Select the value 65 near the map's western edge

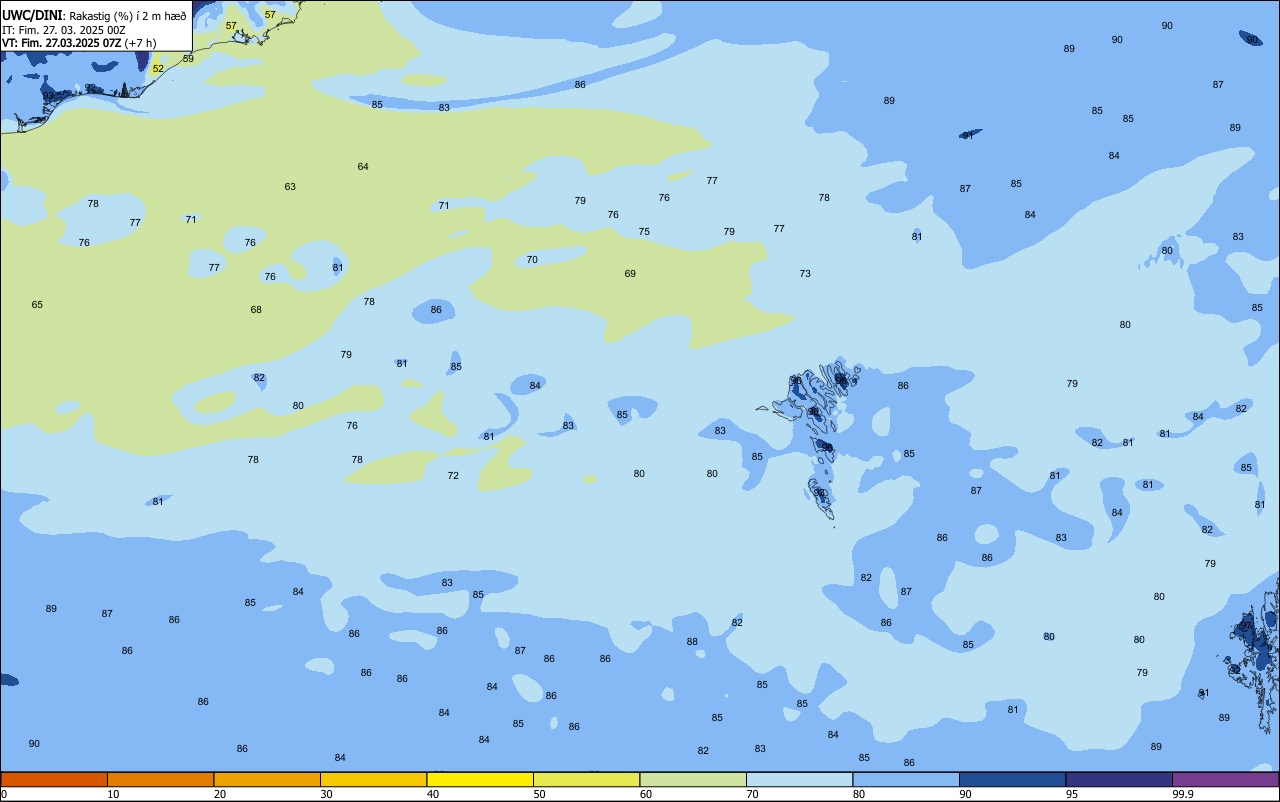point(37,305)
